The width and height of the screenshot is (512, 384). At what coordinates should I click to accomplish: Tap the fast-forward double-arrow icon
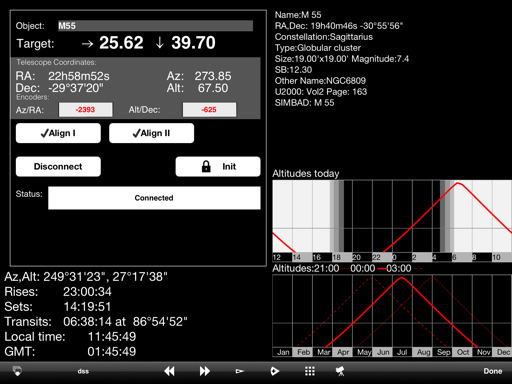coord(204,371)
